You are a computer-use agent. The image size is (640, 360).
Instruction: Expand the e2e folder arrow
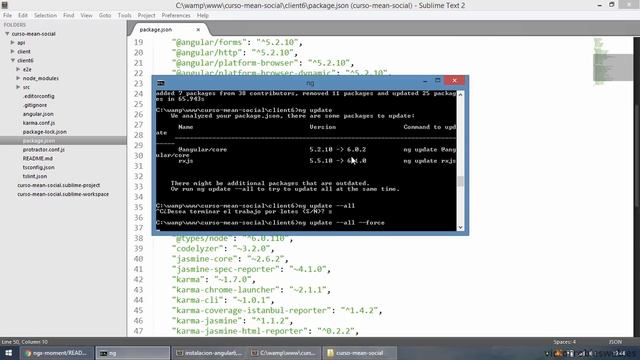[x=18, y=69]
